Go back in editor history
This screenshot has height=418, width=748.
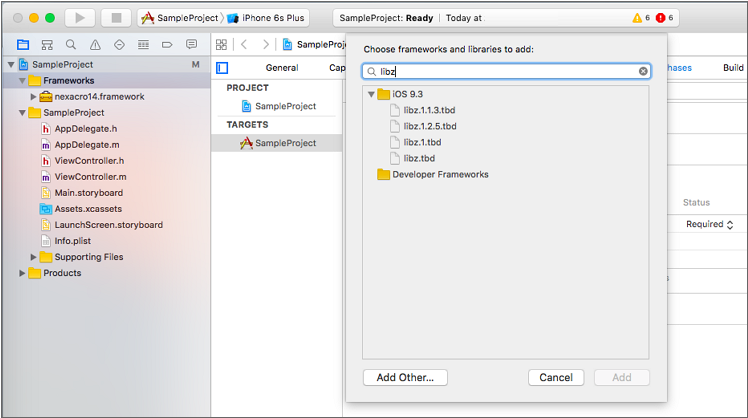tap(244, 44)
